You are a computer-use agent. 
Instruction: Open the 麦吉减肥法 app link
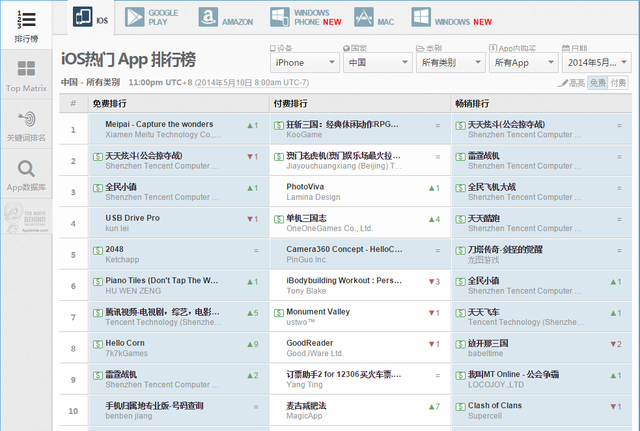306,406
